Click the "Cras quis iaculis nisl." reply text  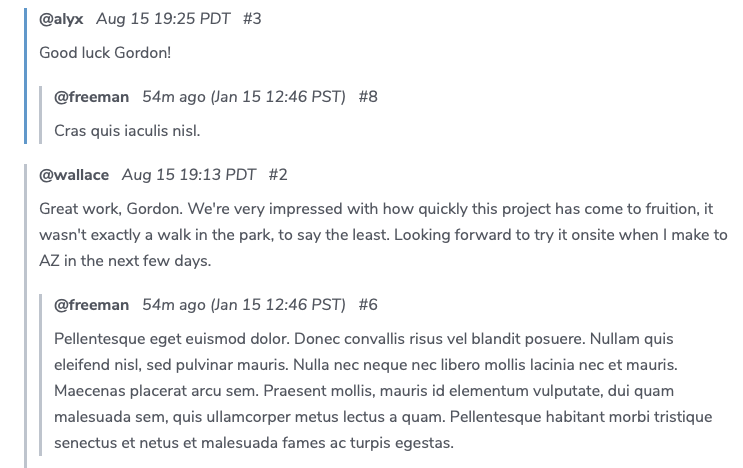tap(128, 130)
